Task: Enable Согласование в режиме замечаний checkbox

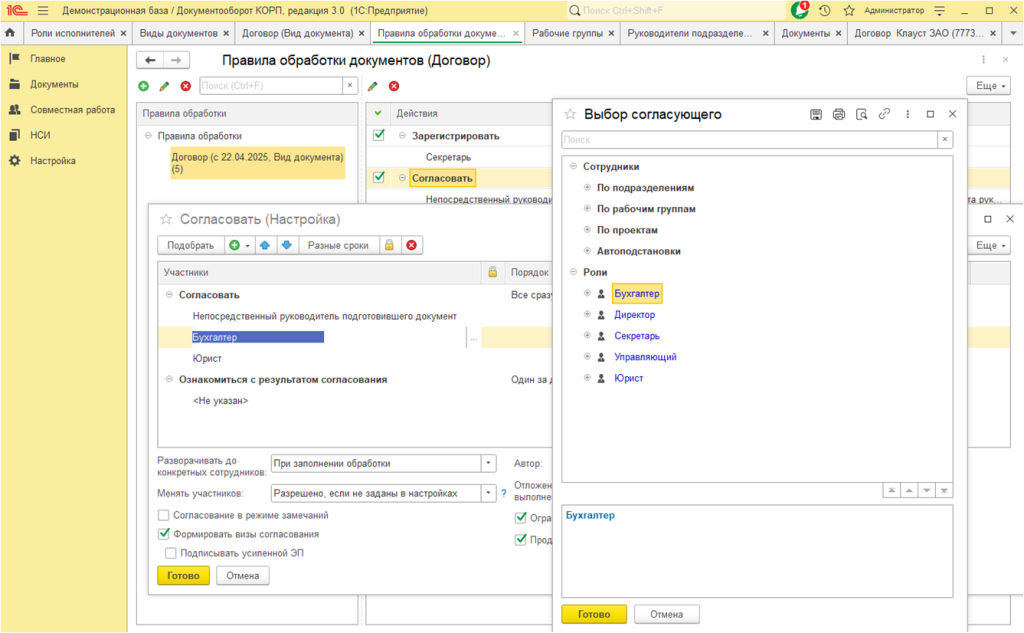Action: point(164,515)
